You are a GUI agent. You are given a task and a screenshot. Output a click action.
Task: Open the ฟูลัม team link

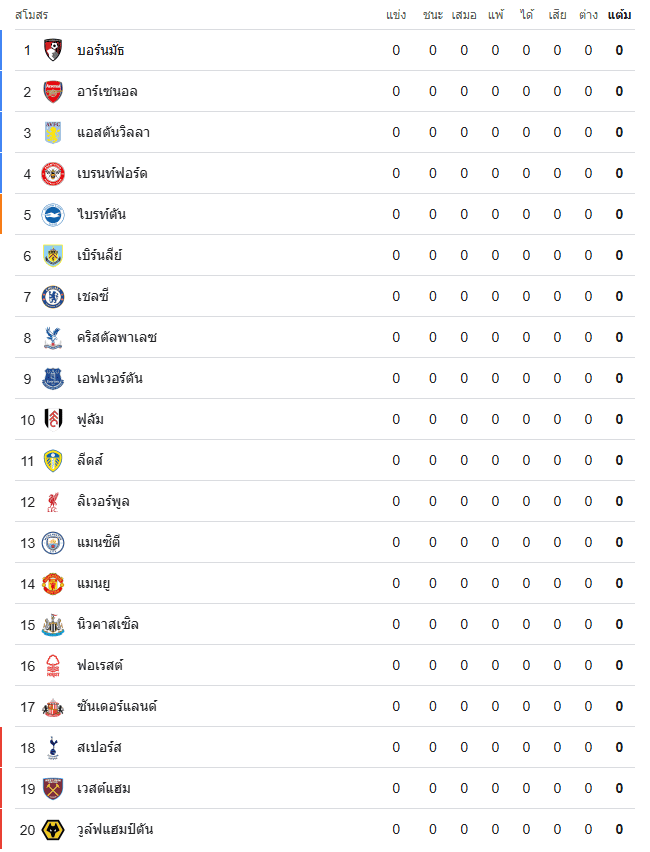tap(90, 419)
